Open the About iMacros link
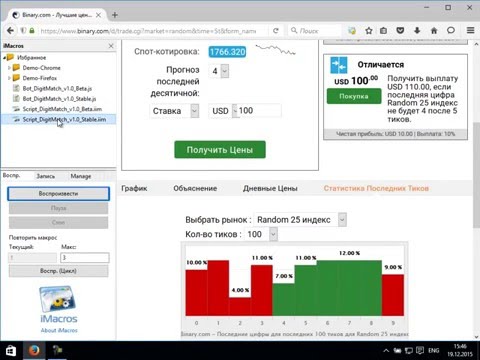 (59, 330)
